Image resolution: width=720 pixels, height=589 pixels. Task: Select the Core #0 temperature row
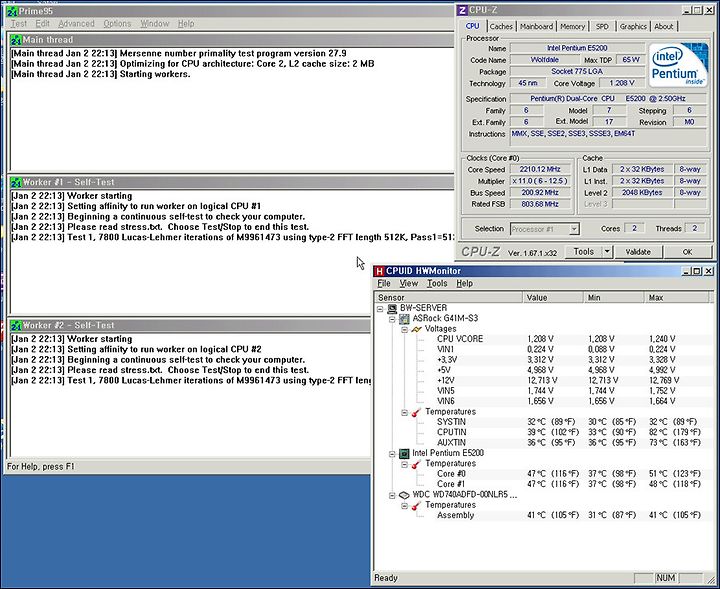tap(544, 473)
